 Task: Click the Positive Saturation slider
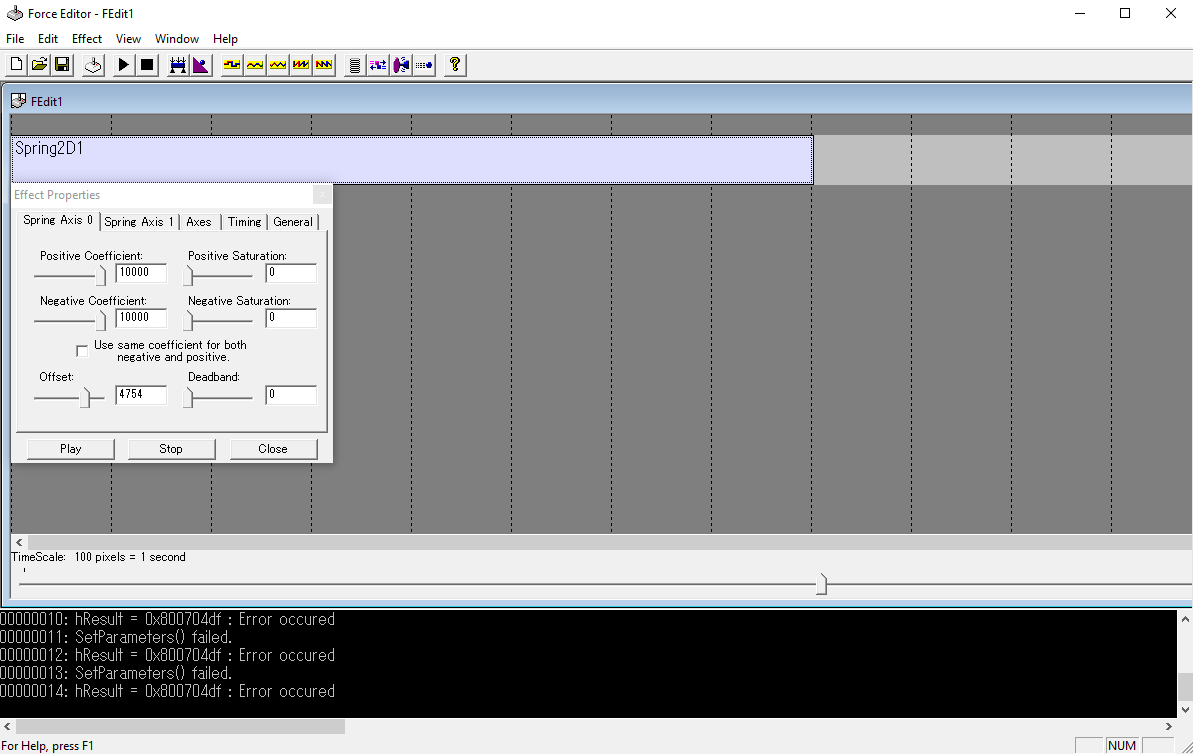point(218,275)
